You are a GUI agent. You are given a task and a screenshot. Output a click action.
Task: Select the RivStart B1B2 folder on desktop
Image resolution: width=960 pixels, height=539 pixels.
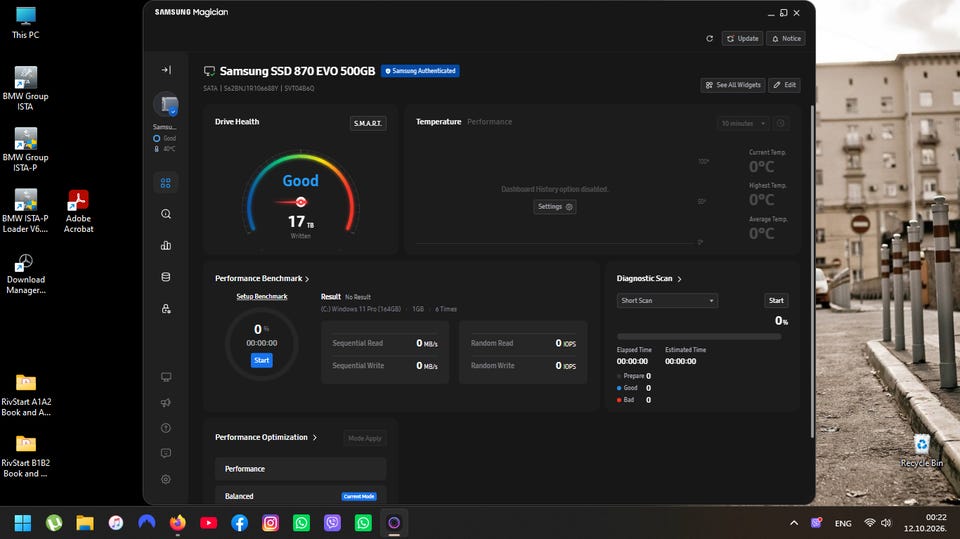coord(25,456)
